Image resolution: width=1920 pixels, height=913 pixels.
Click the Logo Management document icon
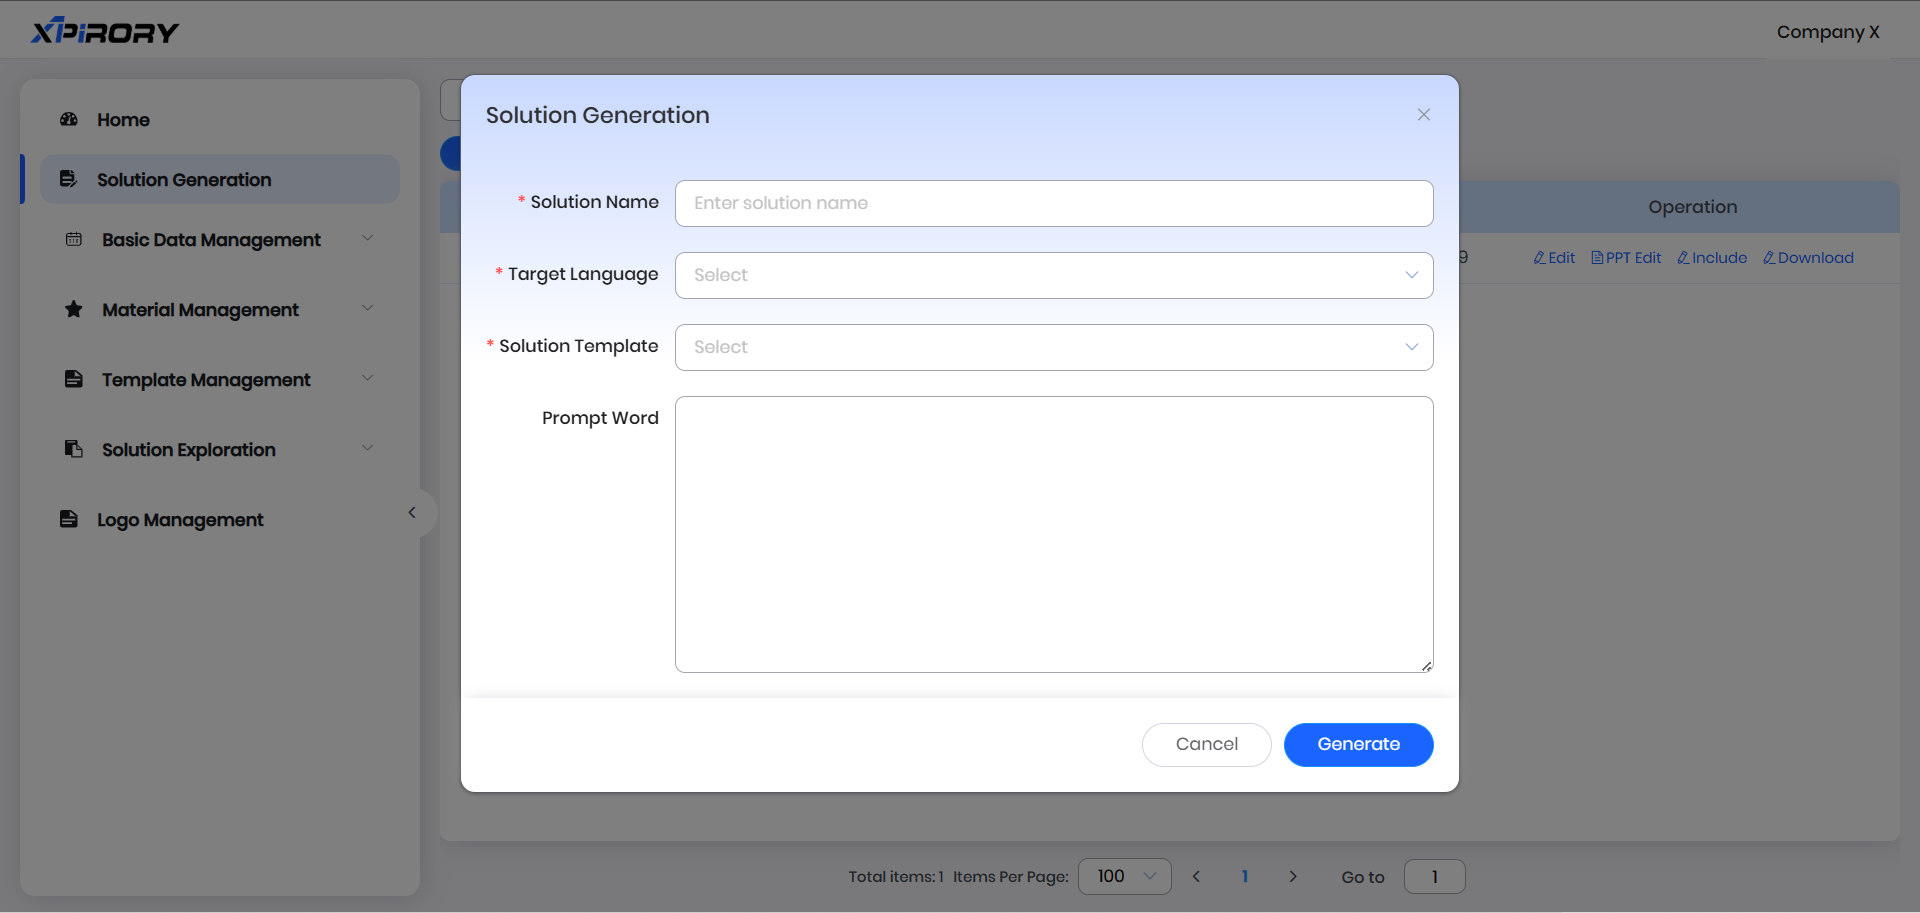click(x=69, y=520)
